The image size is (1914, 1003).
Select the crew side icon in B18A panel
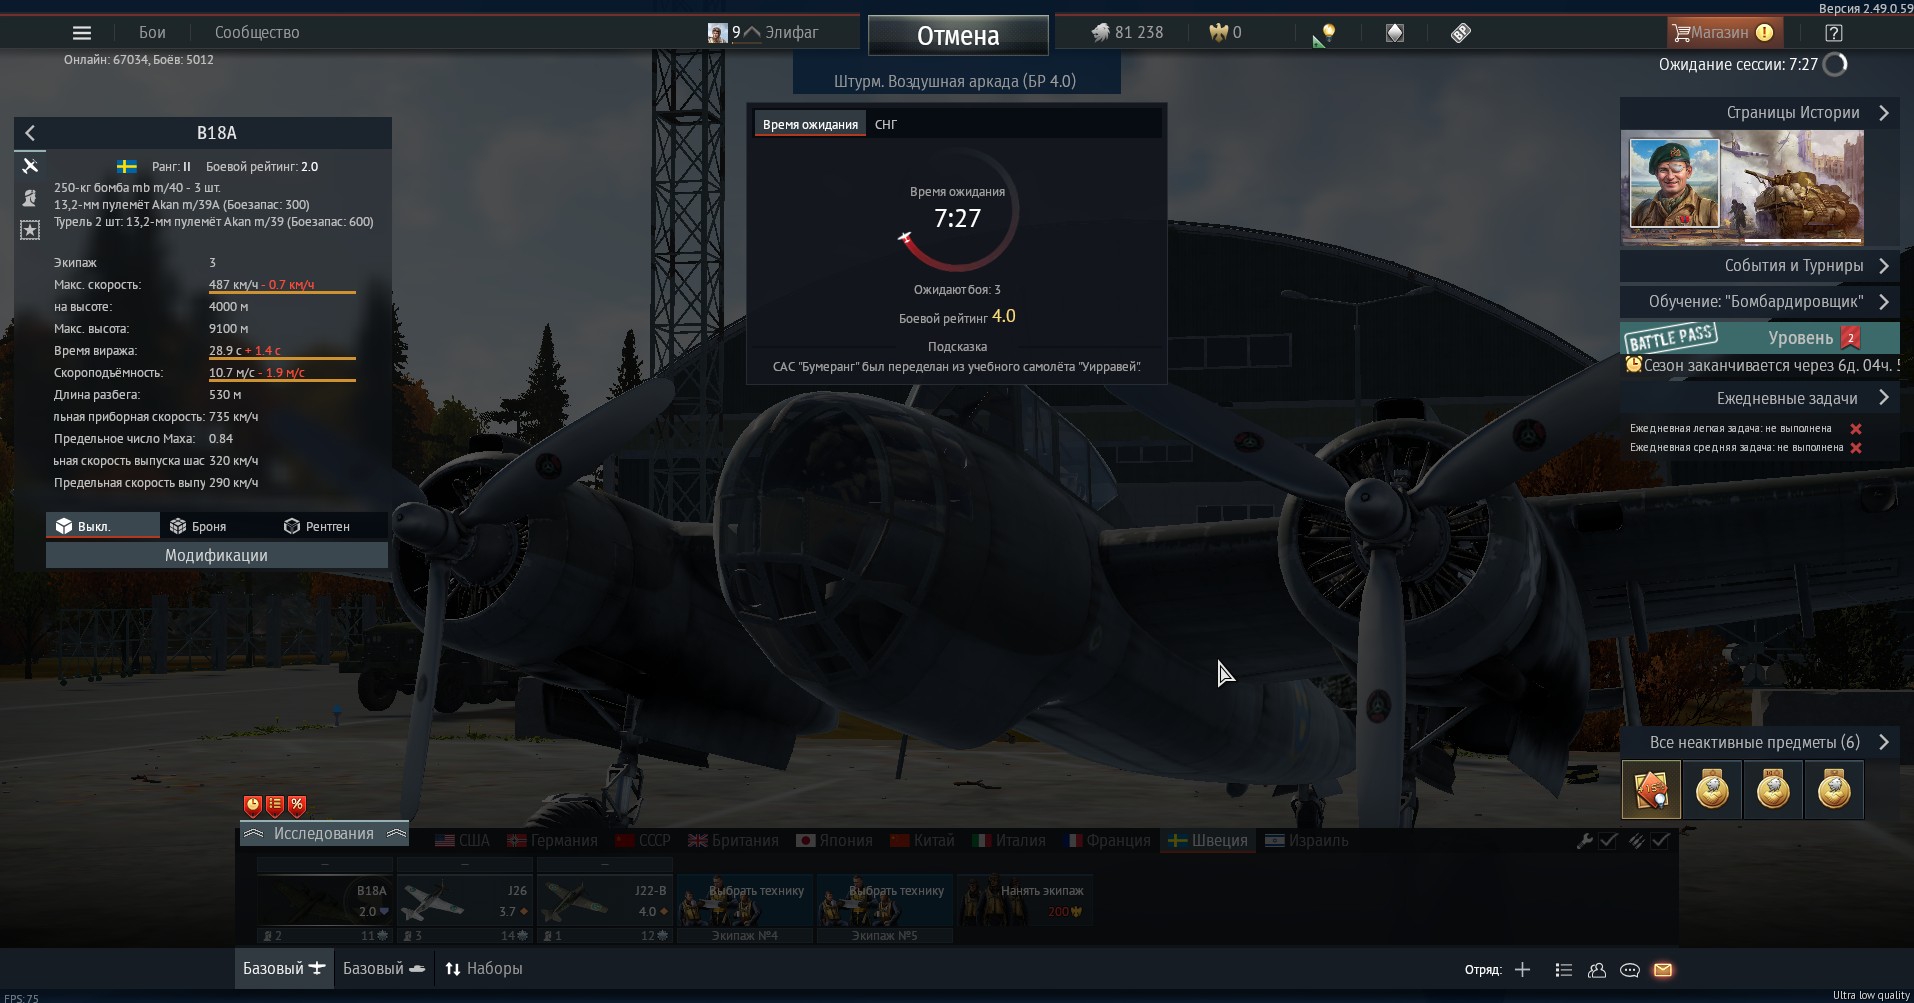pos(30,198)
